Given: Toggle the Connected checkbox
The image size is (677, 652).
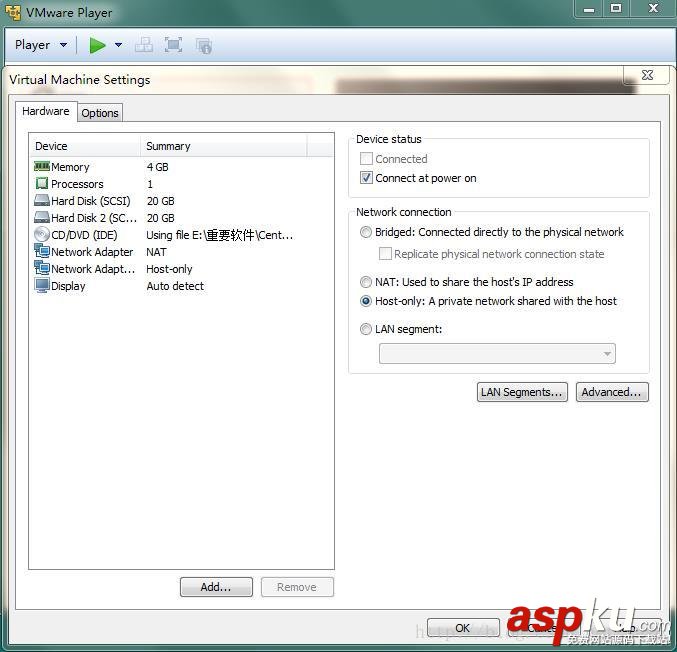Looking at the screenshot, I should (366, 159).
